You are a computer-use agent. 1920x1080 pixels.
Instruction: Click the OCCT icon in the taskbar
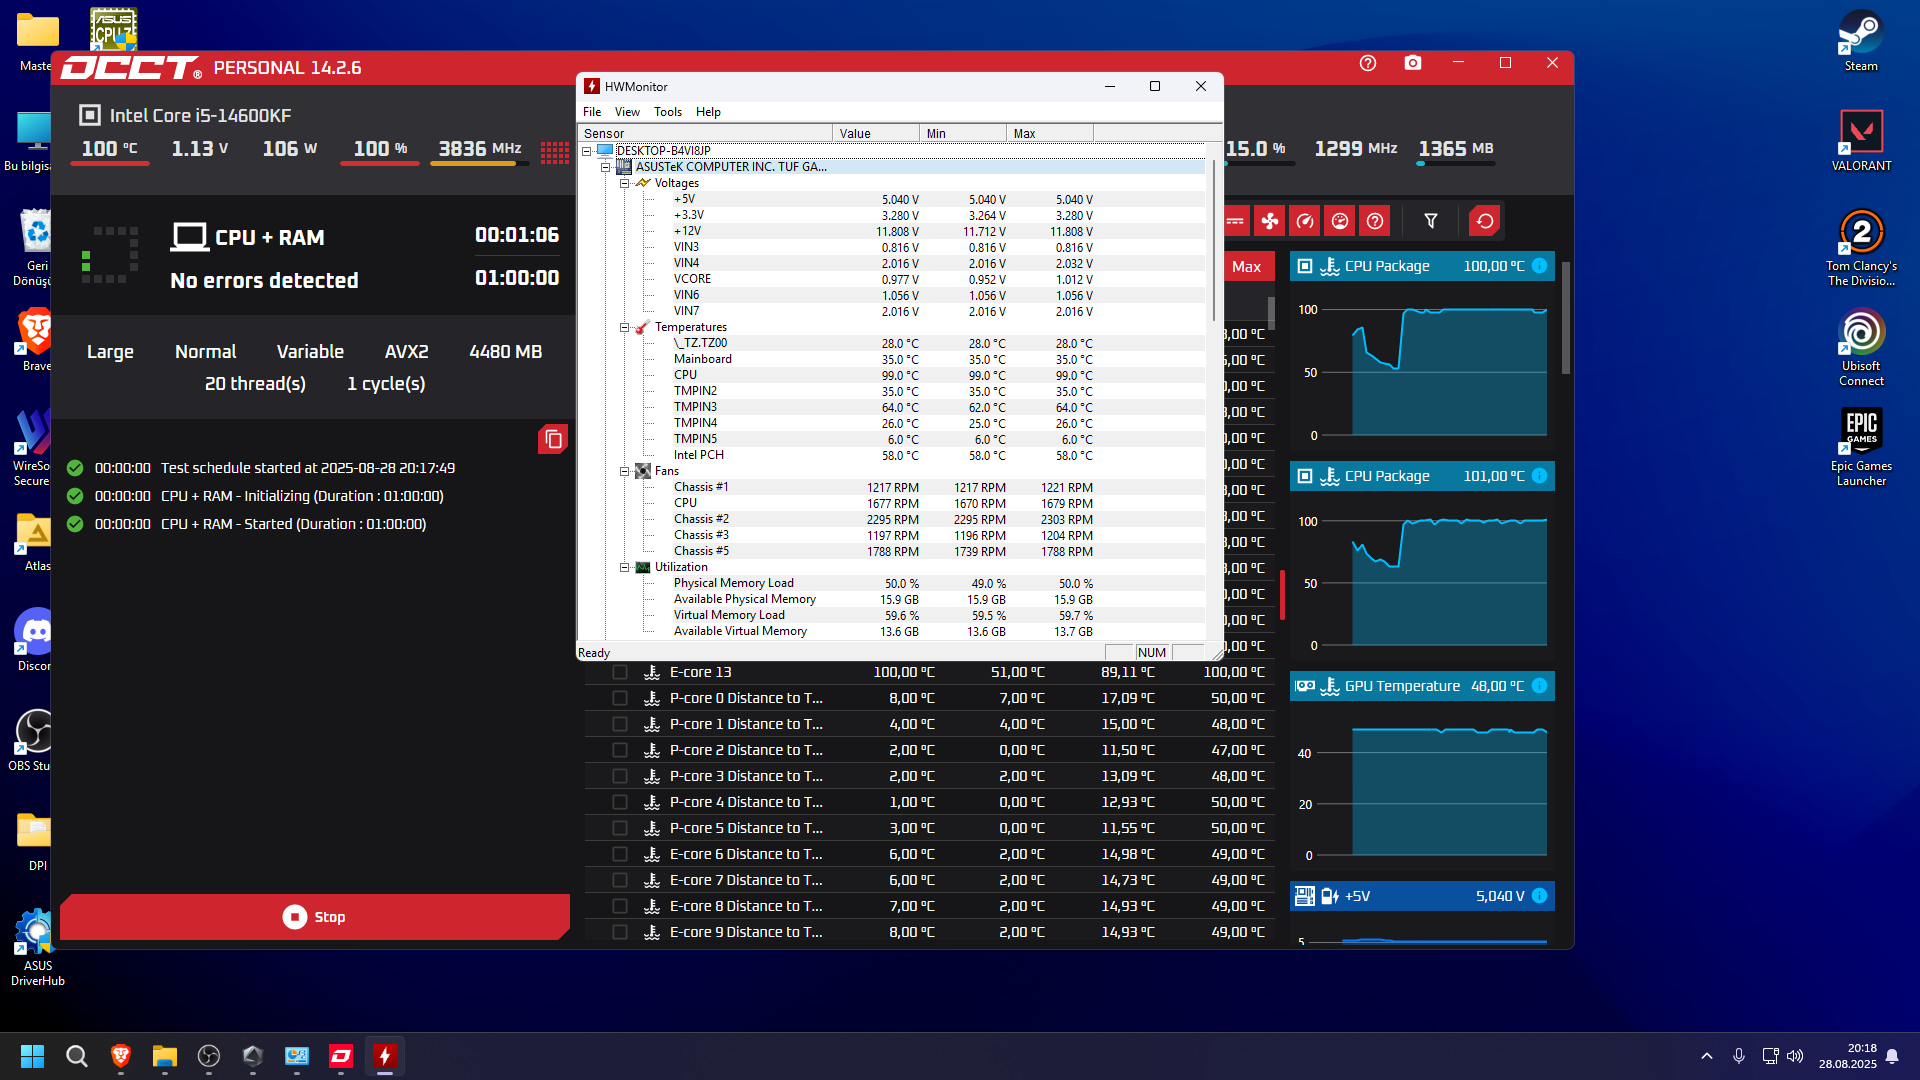coord(341,1056)
